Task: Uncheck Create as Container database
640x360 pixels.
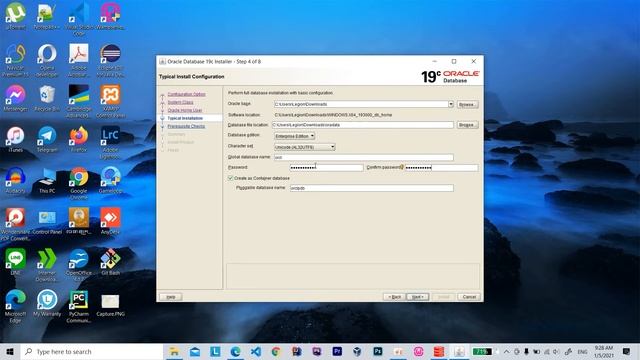Action: [231, 178]
